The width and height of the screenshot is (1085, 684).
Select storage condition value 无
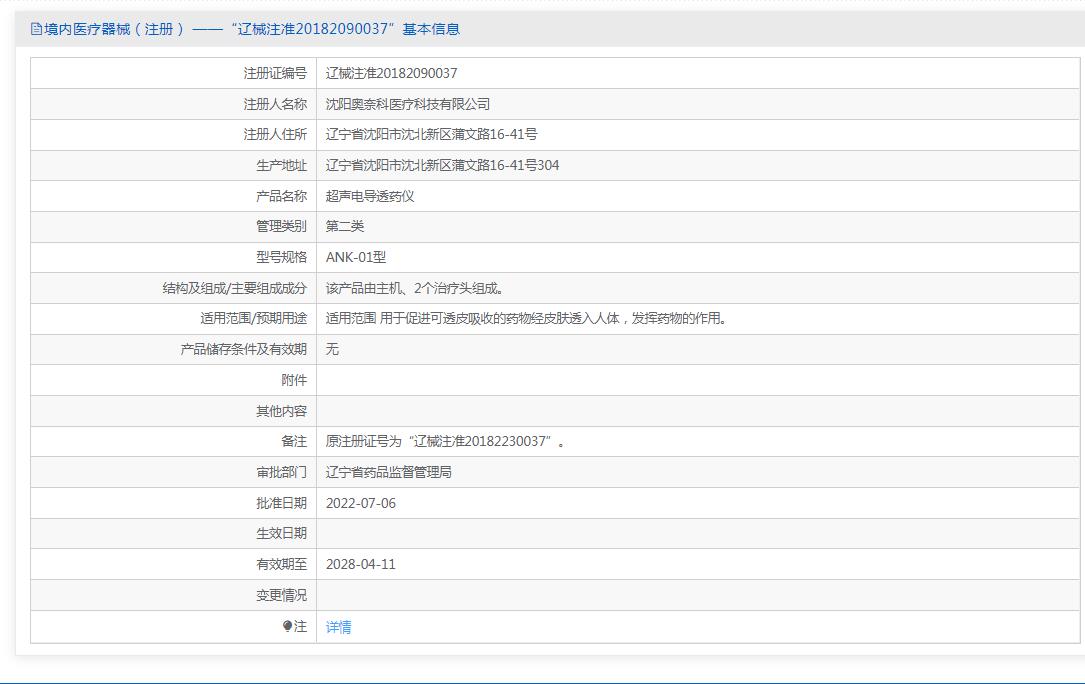pos(332,349)
